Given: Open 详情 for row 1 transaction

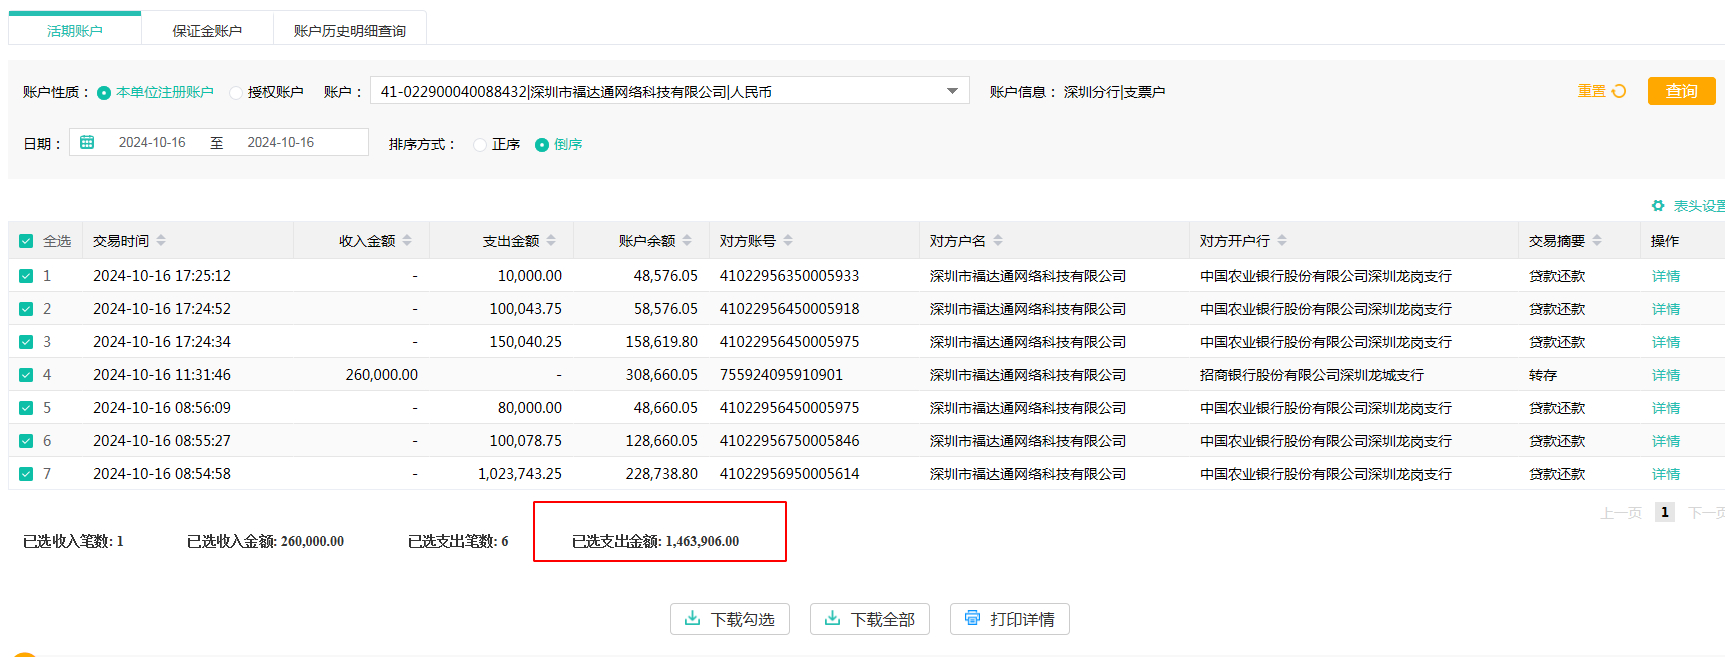Looking at the screenshot, I should point(1666,276).
